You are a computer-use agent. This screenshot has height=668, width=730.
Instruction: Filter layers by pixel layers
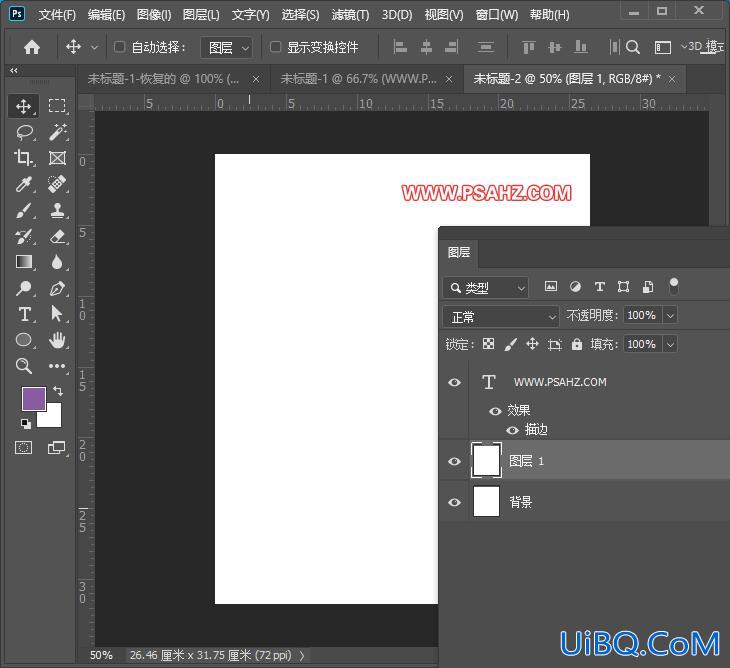tap(551, 287)
